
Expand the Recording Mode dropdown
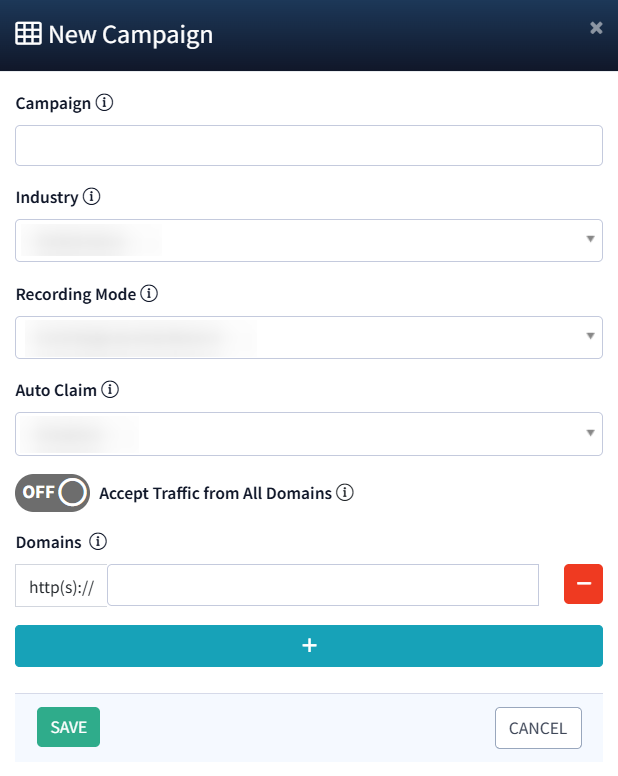(309, 337)
